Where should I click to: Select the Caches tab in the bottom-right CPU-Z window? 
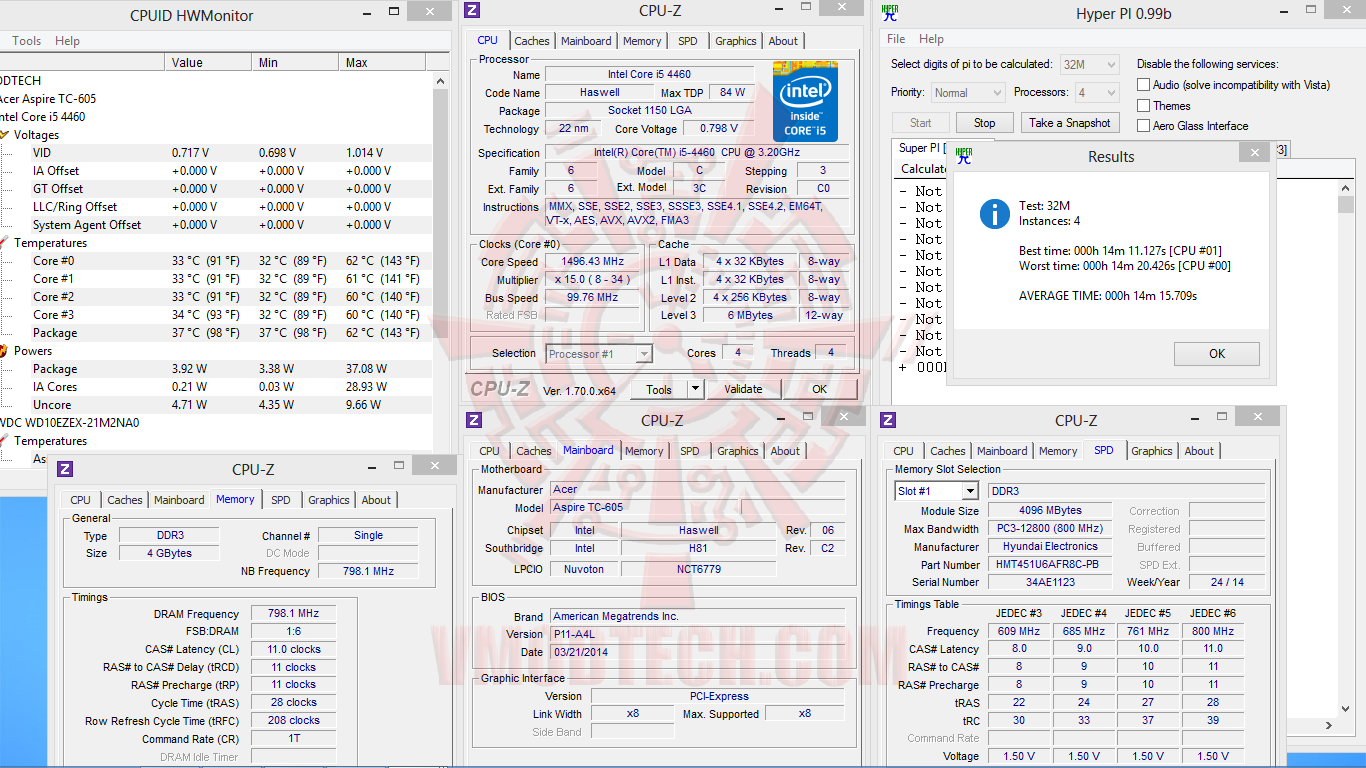click(x=948, y=451)
